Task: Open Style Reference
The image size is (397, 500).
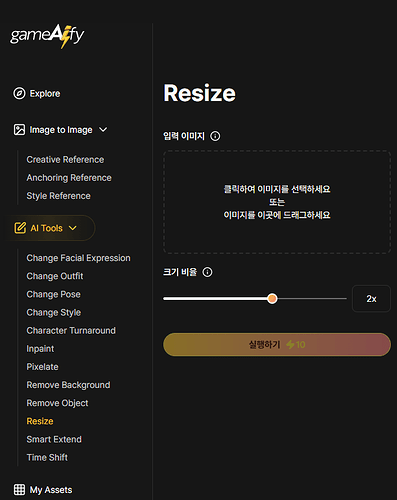Action: (x=58, y=196)
